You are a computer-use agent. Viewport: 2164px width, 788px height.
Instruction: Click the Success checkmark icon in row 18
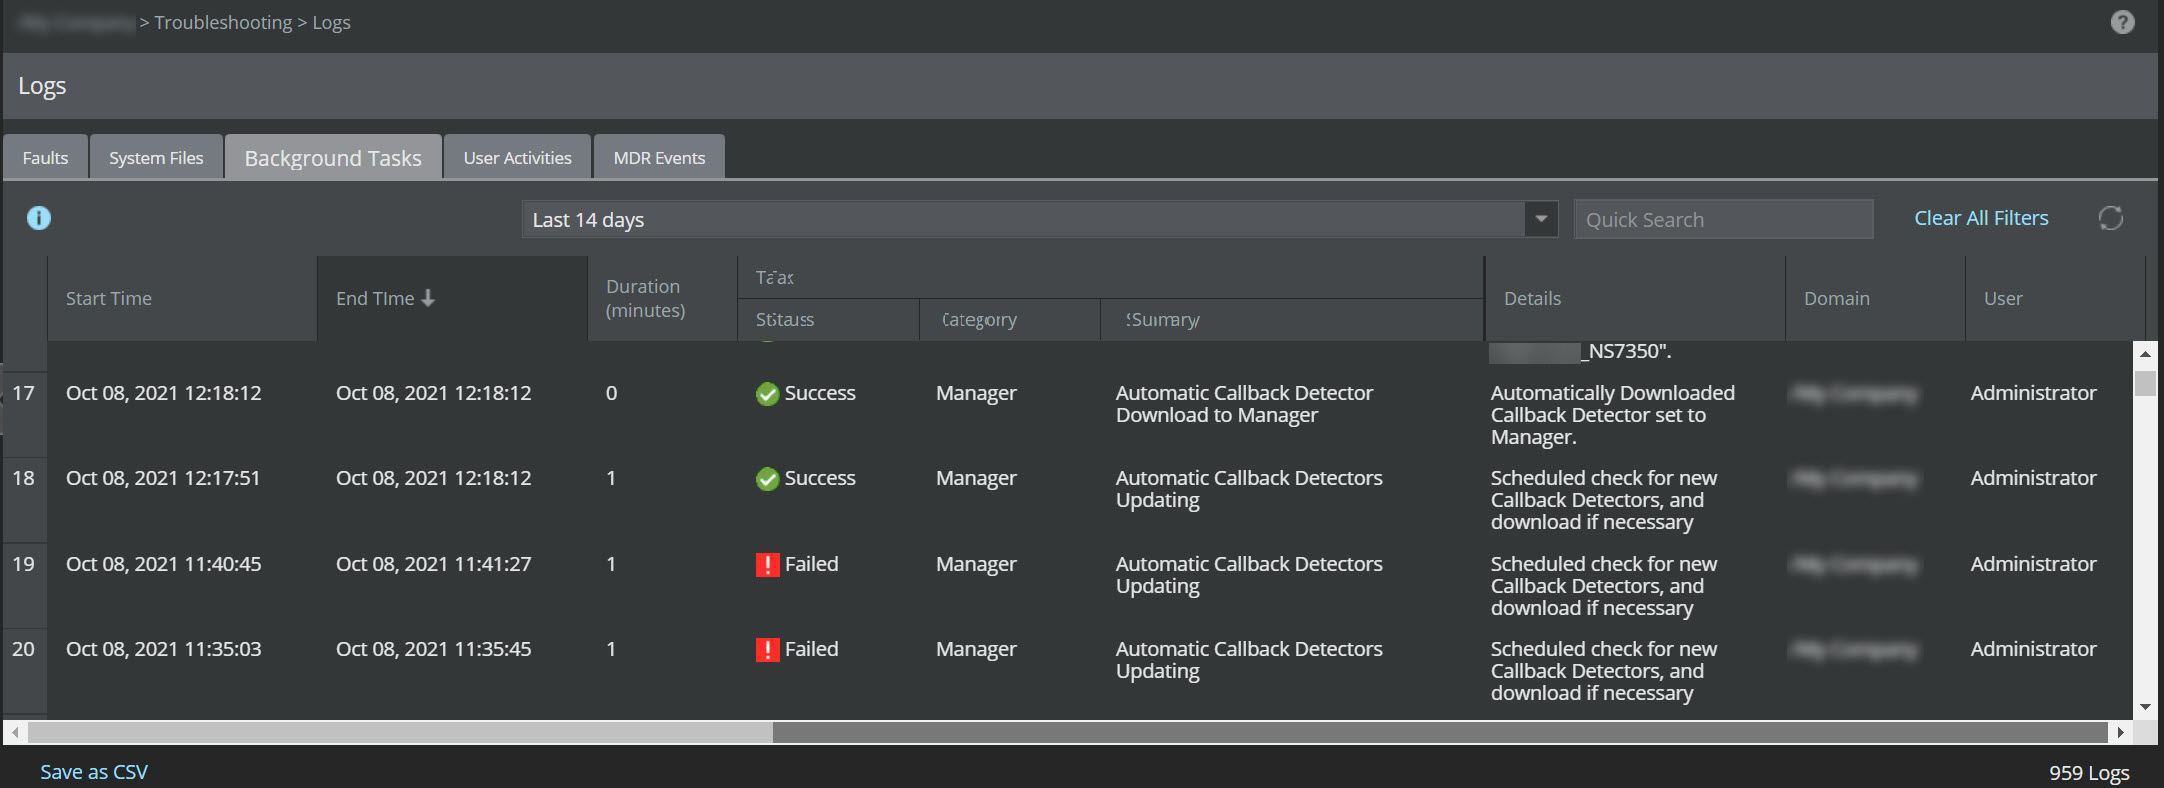tap(767, 479)
